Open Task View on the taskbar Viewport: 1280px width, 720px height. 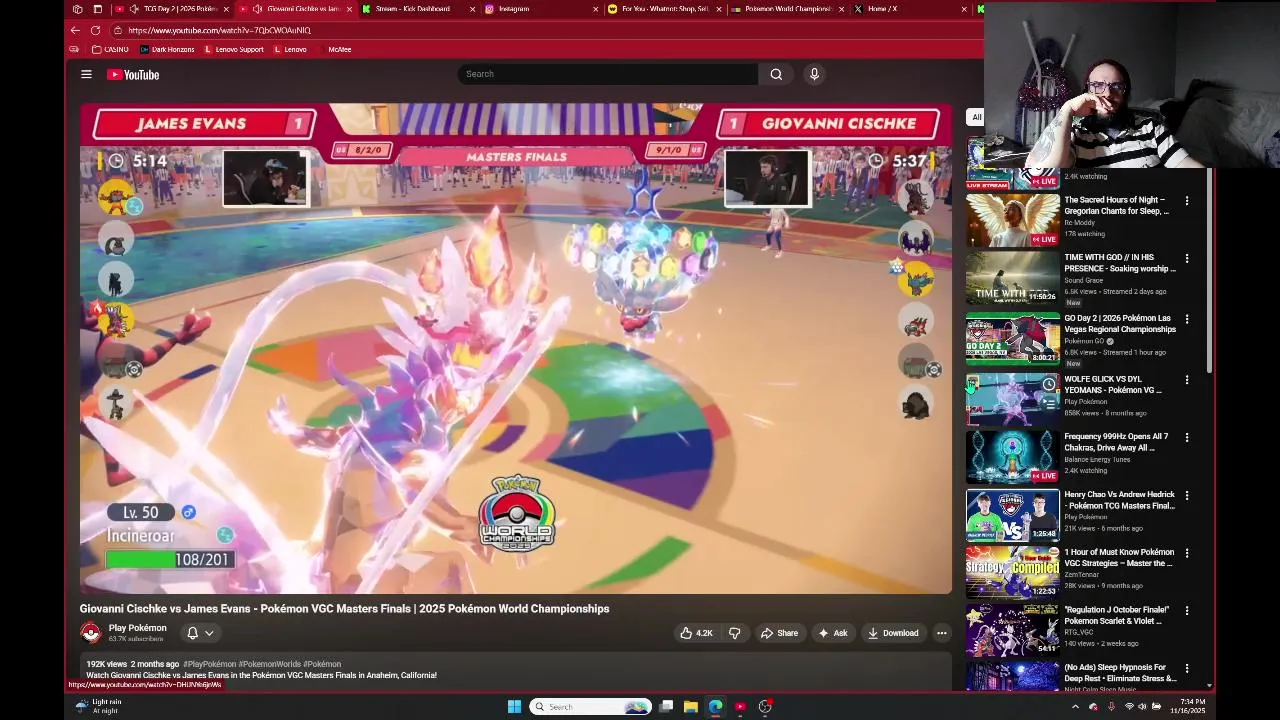coord(666,707)
